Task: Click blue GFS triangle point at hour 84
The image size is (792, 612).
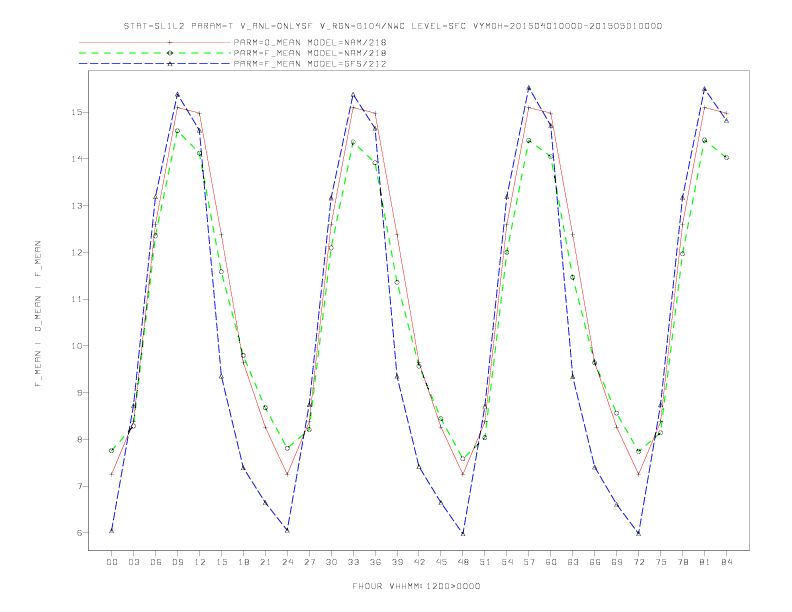Action: pos(726,121)
